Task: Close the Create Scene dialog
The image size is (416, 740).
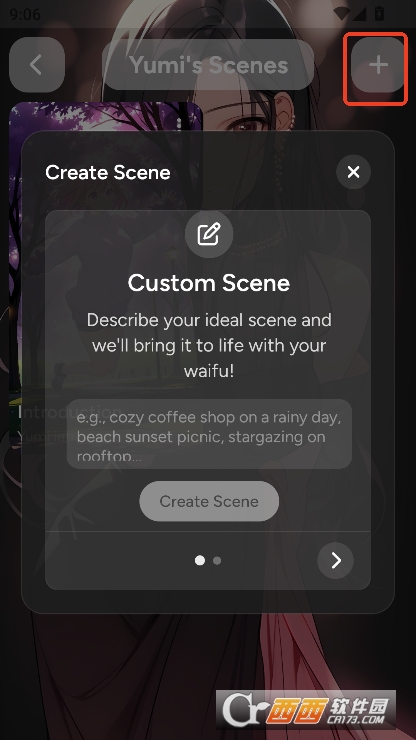Action: pos(353,172)
